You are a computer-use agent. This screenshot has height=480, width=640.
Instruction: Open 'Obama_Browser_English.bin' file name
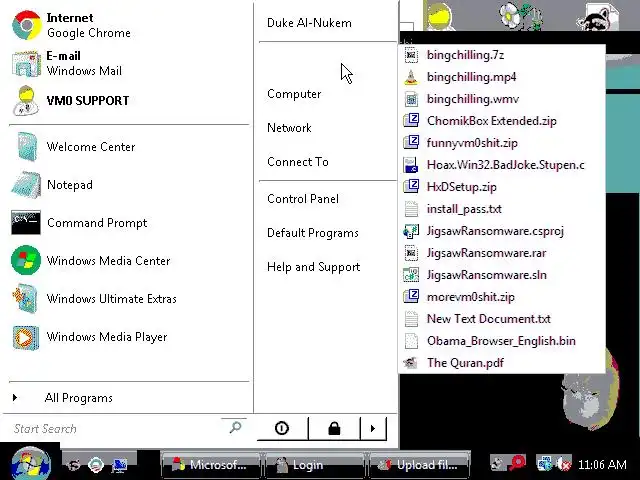click(x=501, y=341)
